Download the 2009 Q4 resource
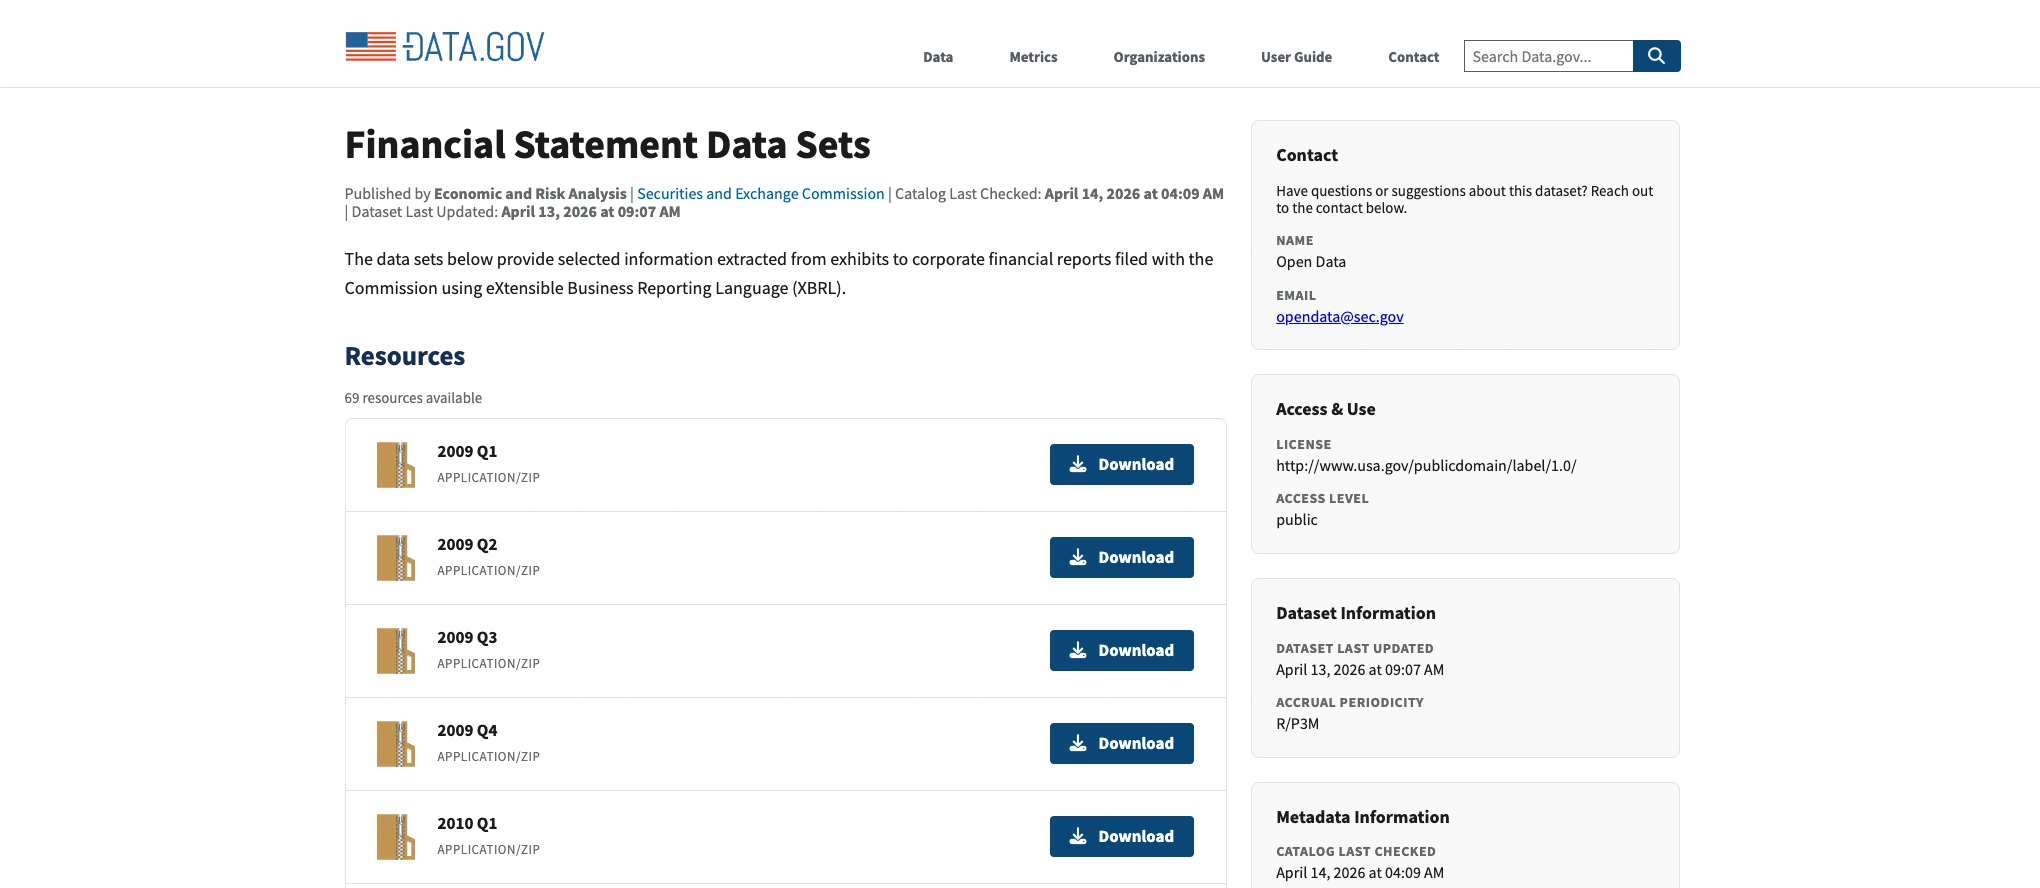The height and width of the screenshot is (888, 2040). click(x=1121, y=743)
